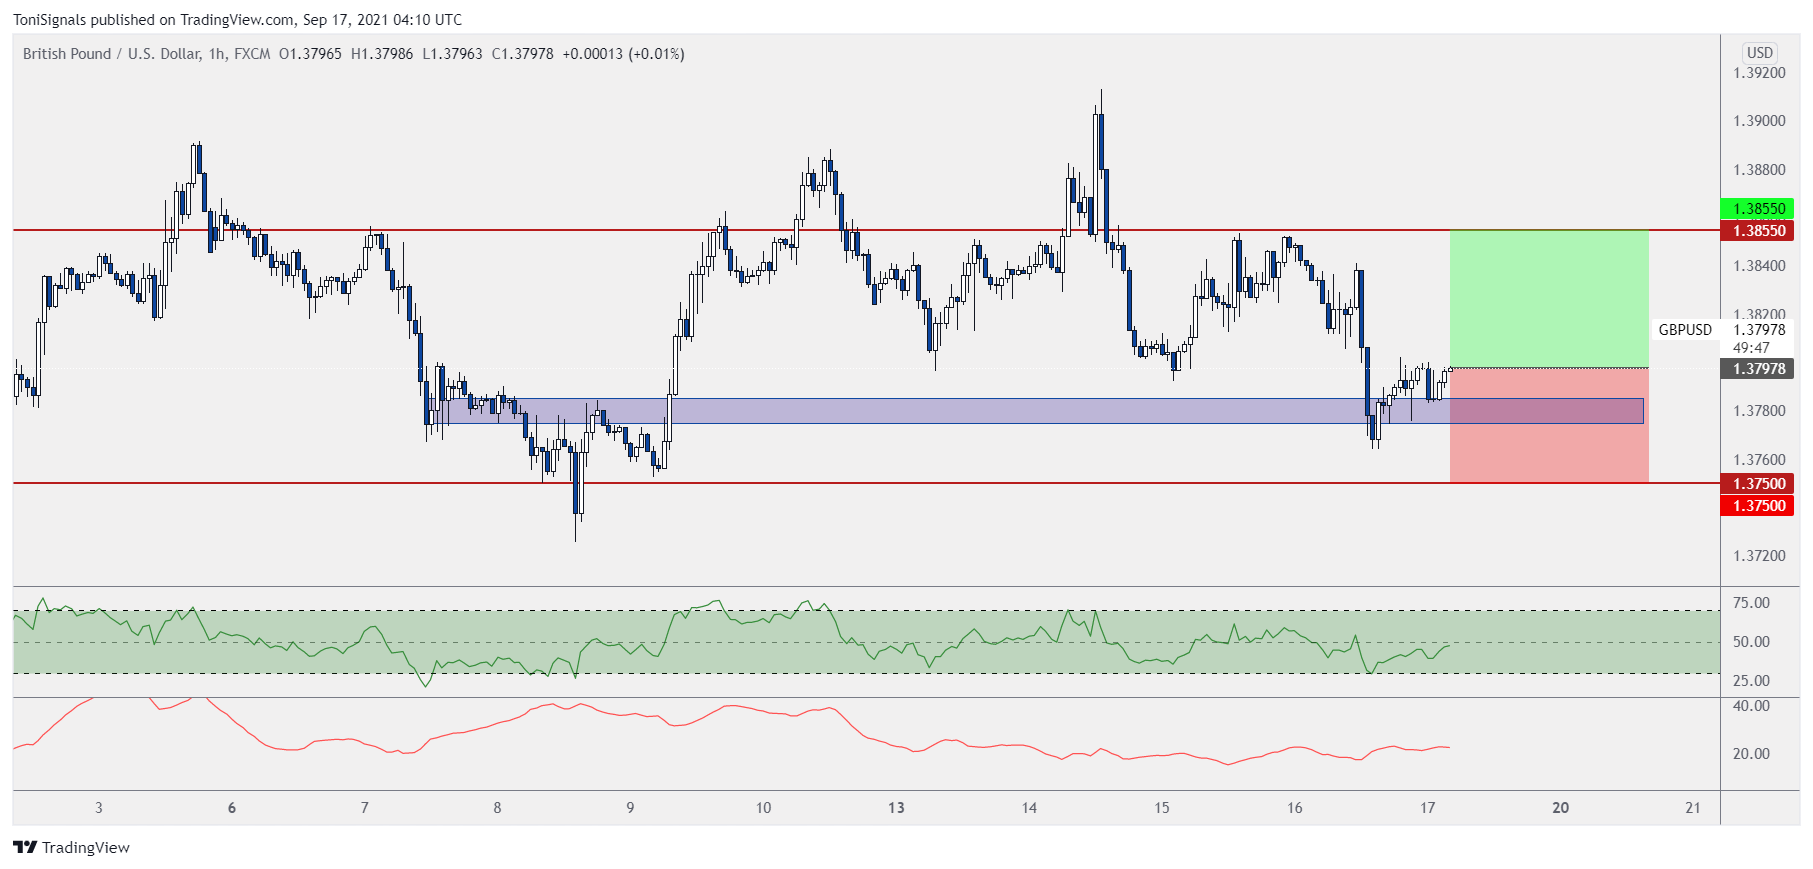Click the 1.37200 price axis label

[x=1758, y=556]
